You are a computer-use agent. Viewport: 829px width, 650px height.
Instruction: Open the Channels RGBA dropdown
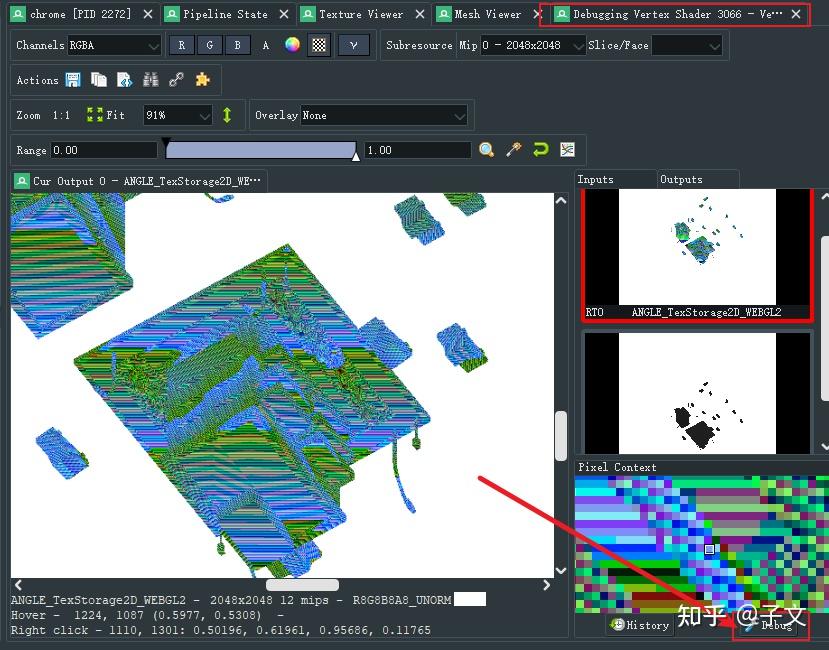[113, 45]
